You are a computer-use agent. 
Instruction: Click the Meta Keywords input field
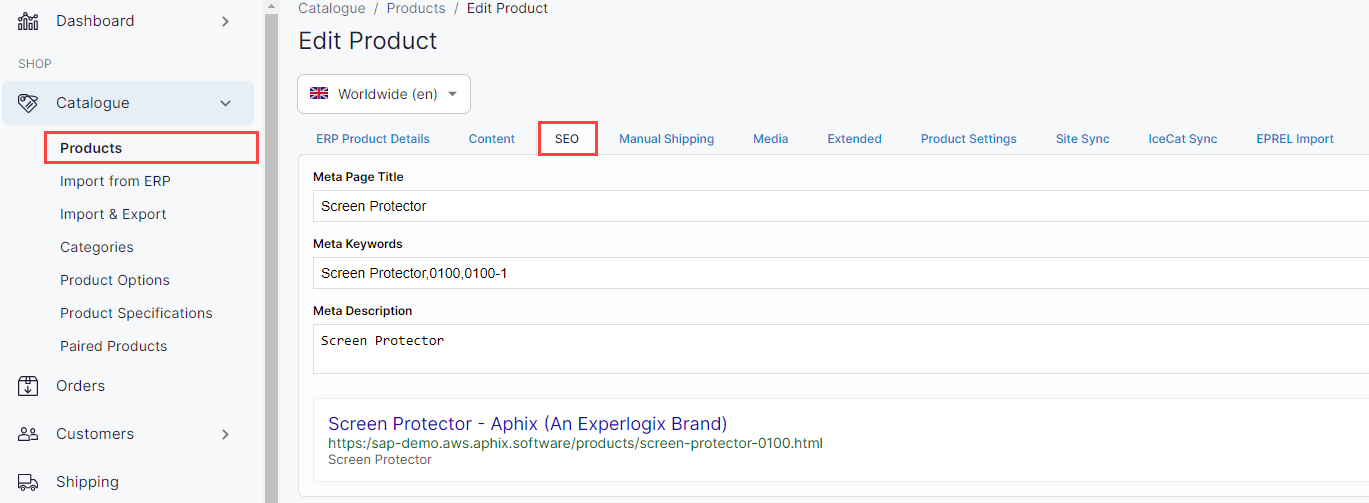click(x=840, y=273)
